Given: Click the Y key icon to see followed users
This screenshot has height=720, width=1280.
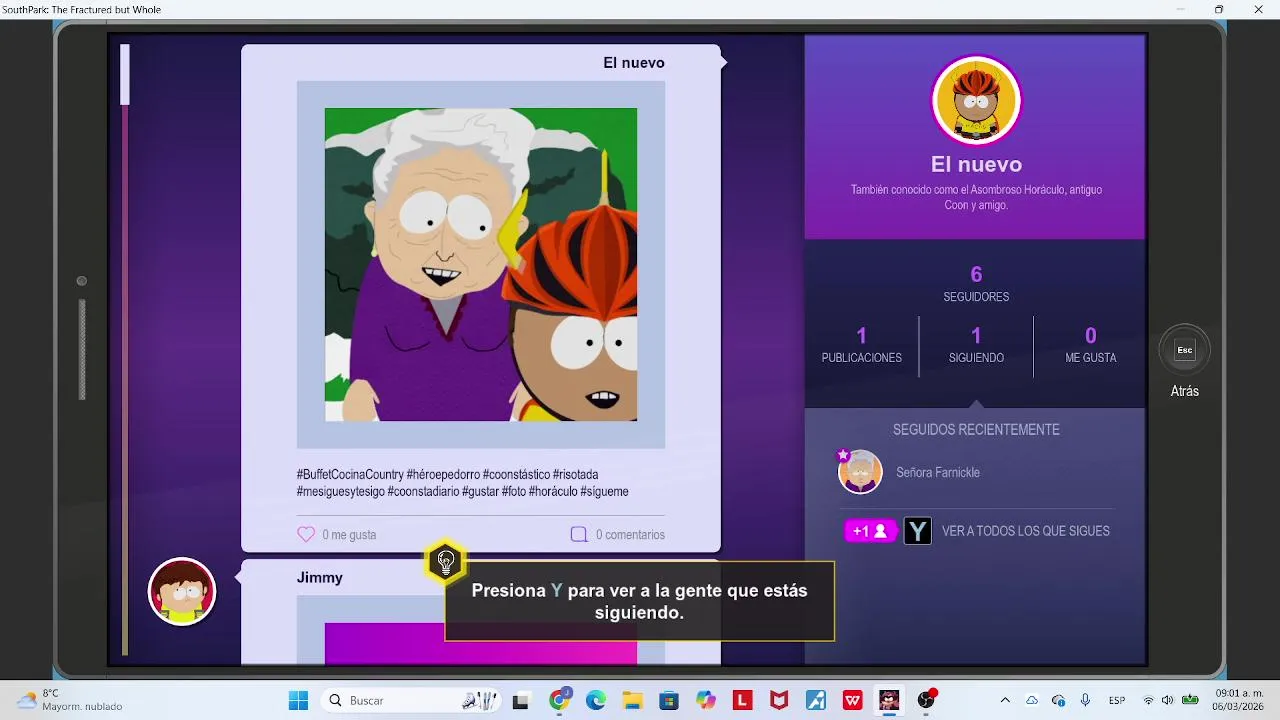Looking at the screenshot, I should tap(917, 531).
